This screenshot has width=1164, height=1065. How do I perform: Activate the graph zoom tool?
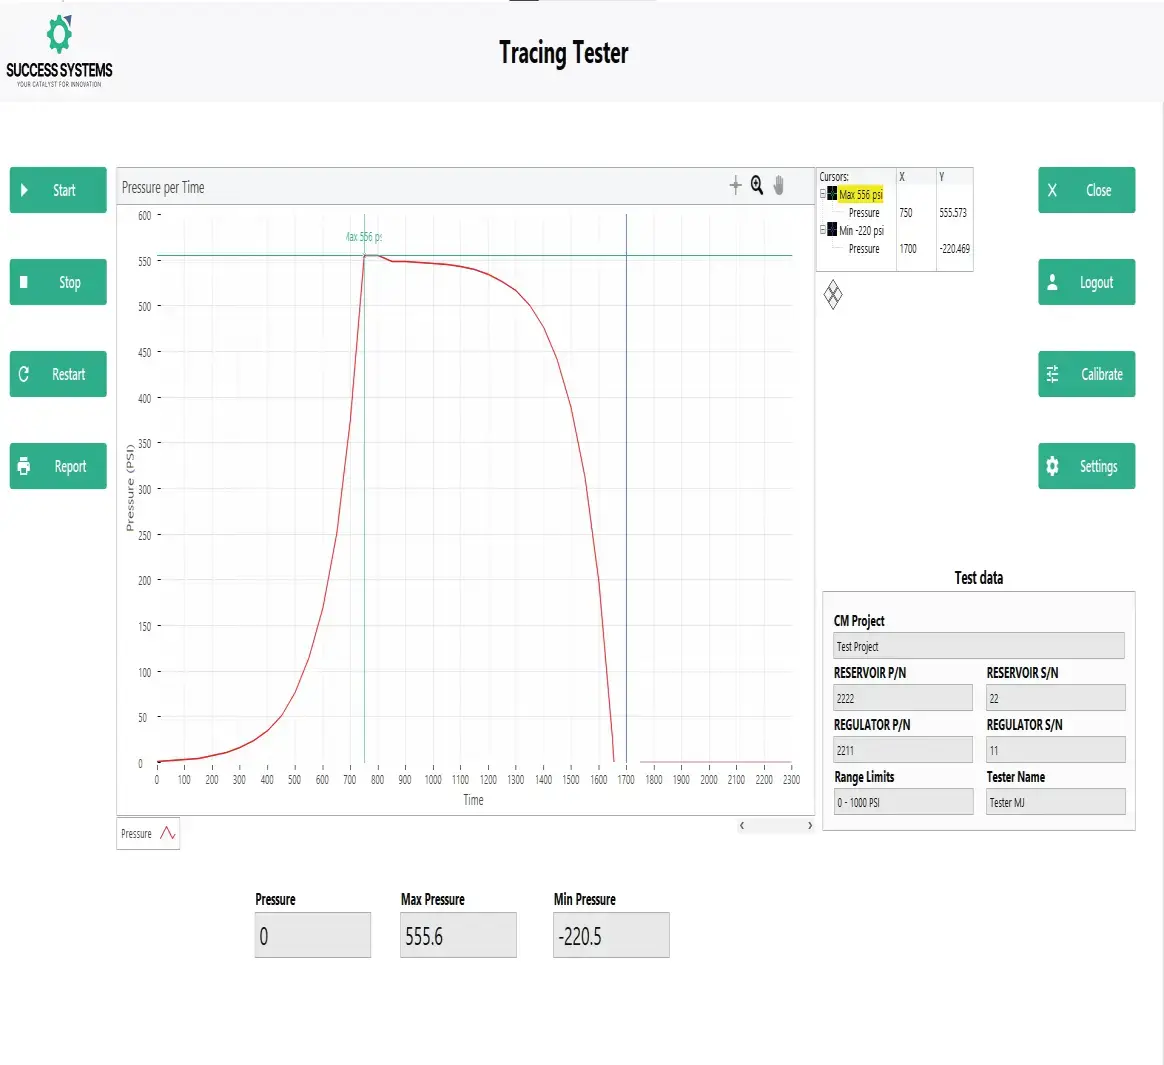tap(757, 185)
